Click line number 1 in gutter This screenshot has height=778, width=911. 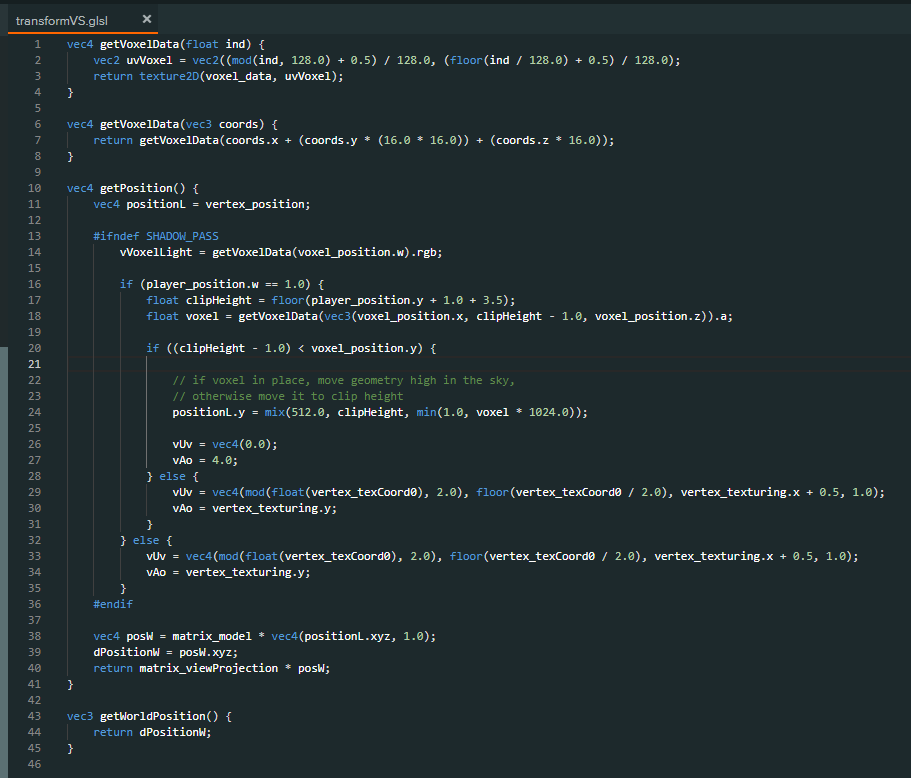click(x=38, y=44)
